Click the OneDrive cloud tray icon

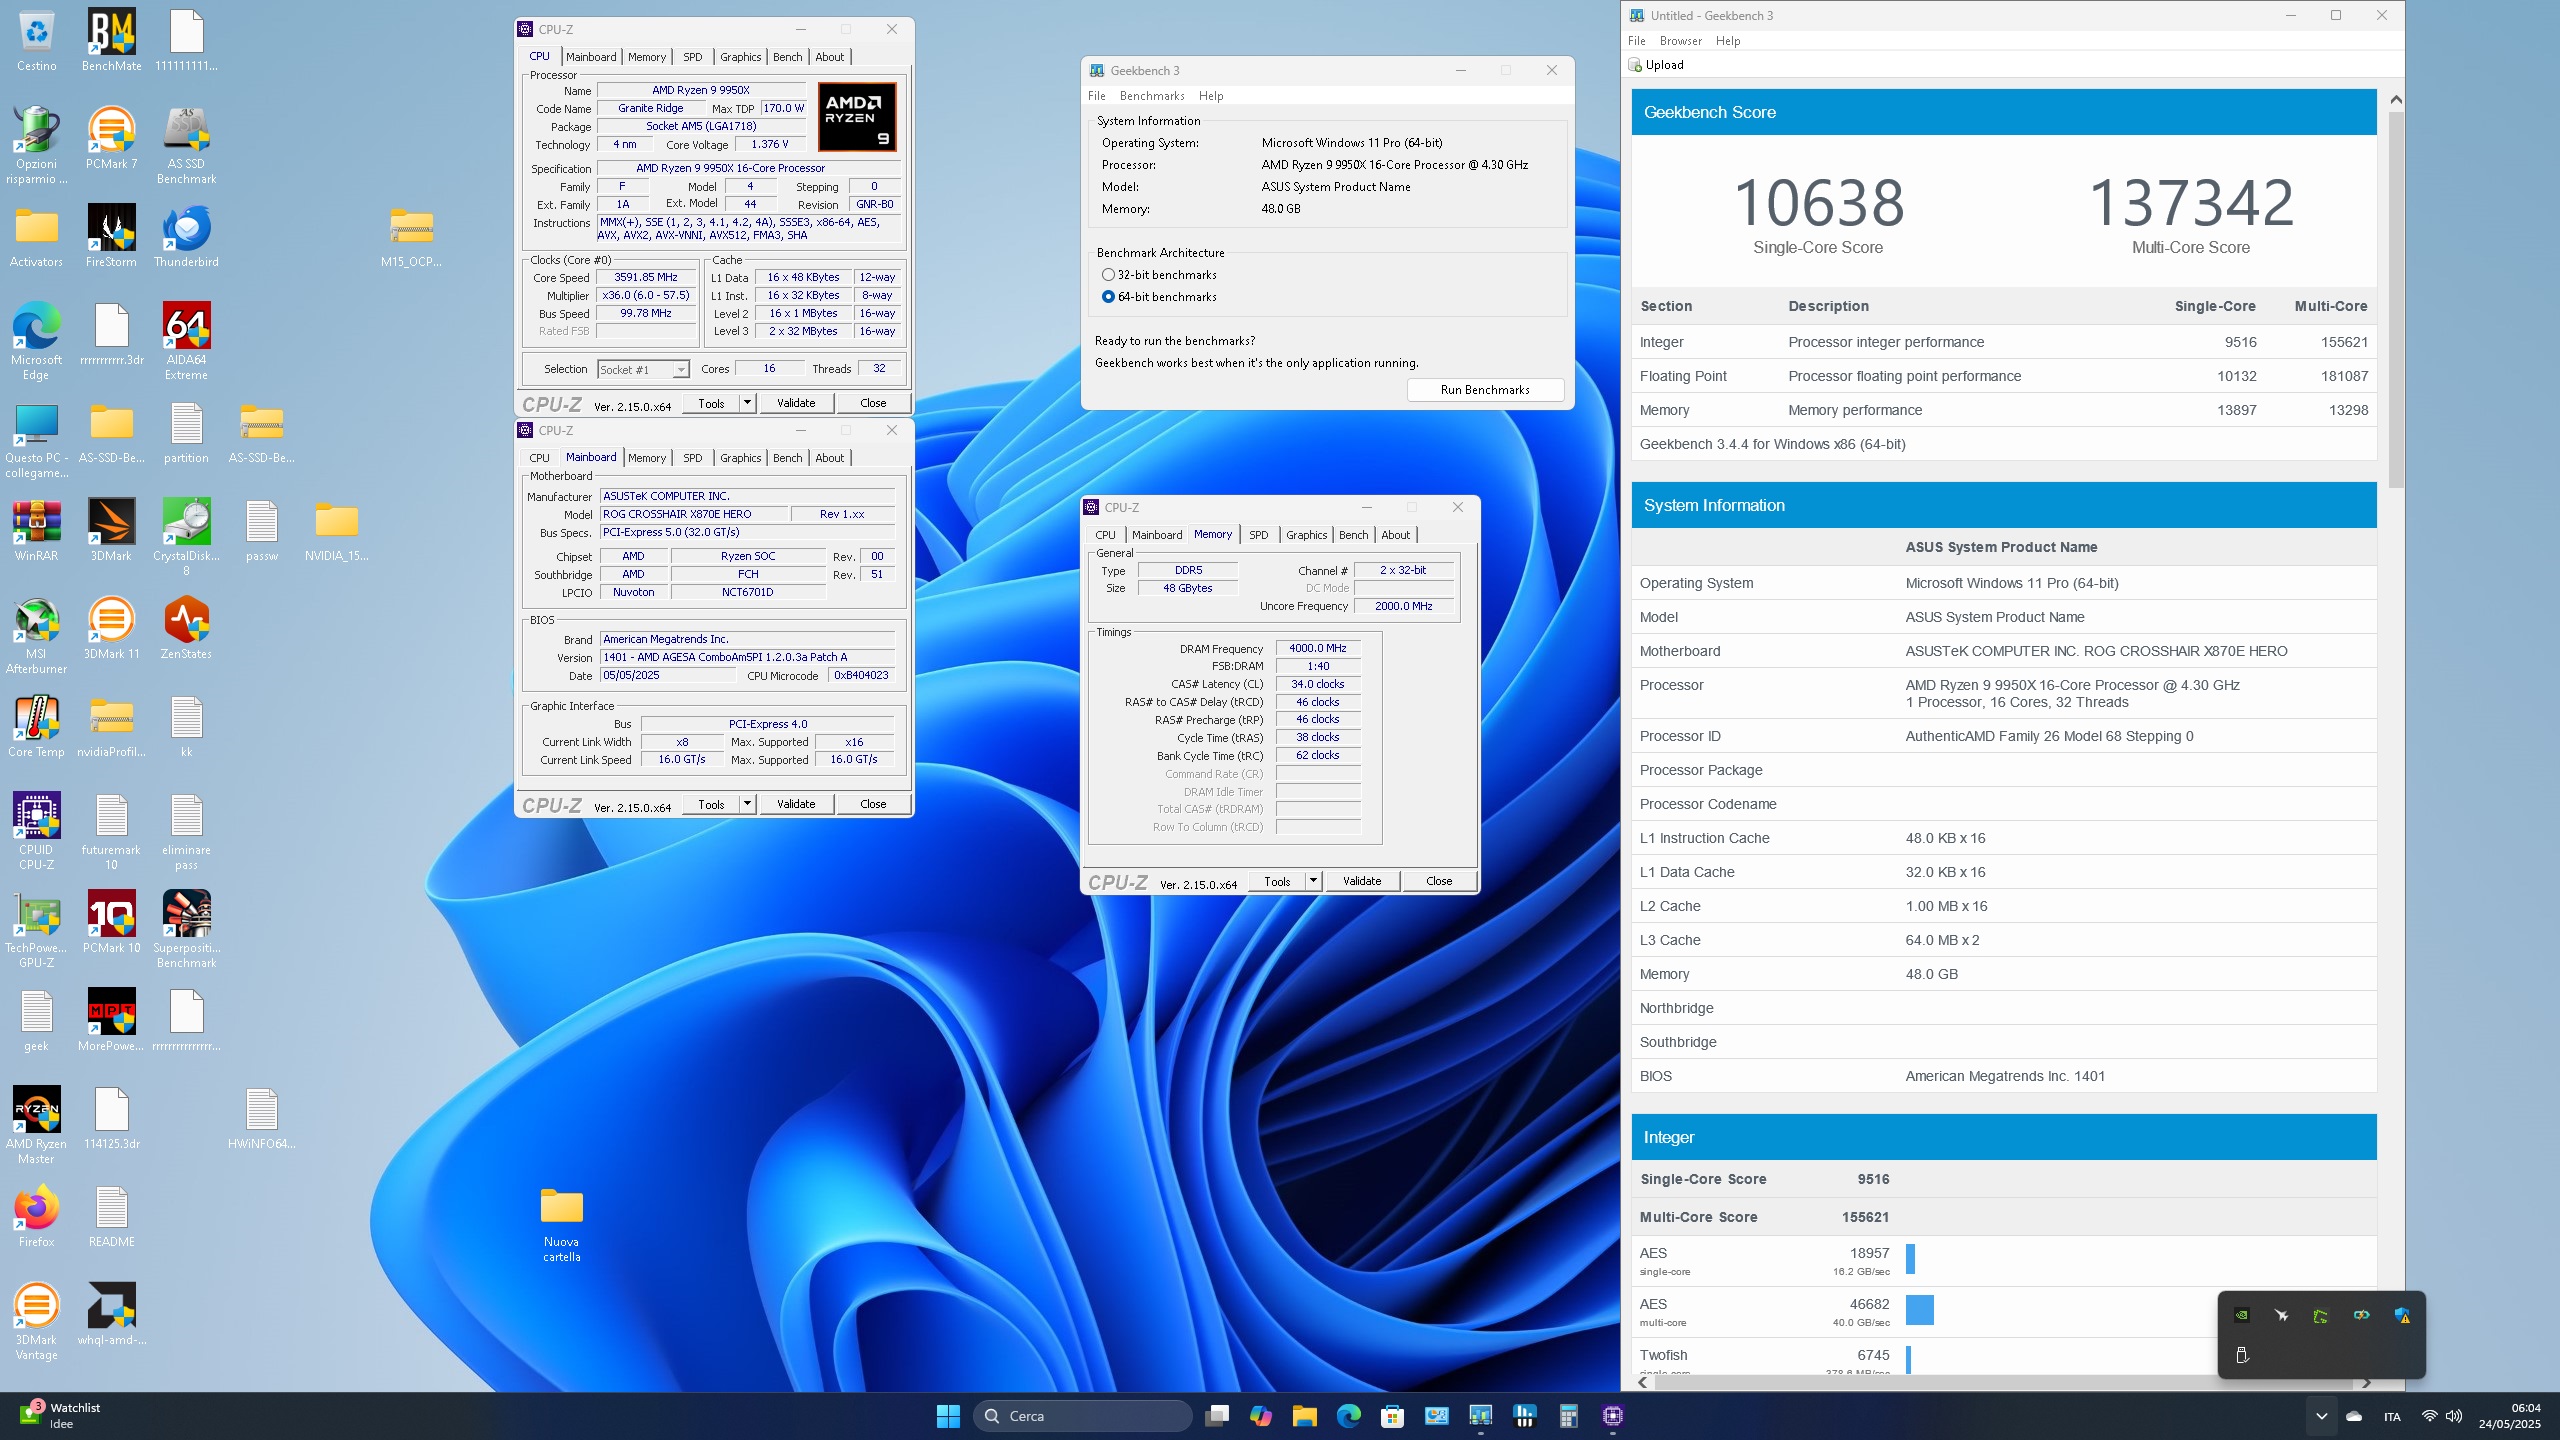[x=2354, y=1416]
